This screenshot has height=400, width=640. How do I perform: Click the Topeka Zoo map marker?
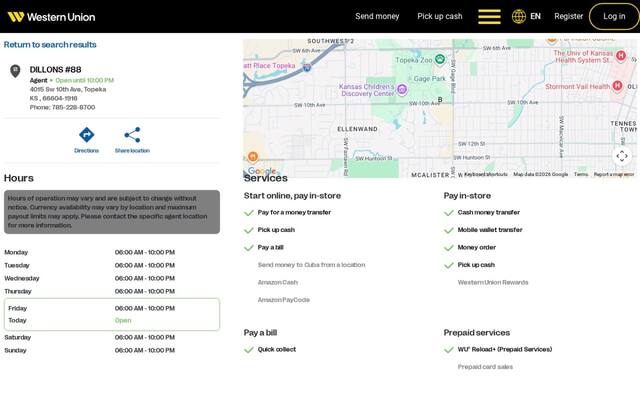tap(440, 60)
